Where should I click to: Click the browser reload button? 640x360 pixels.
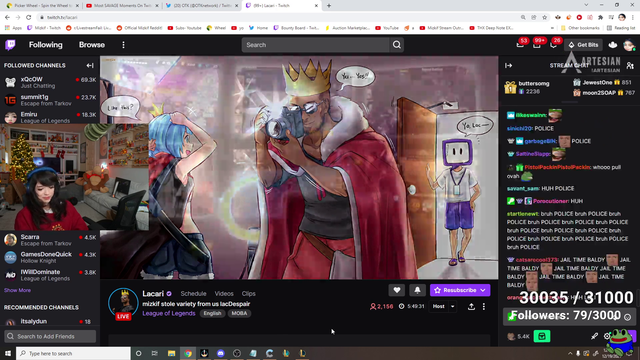(29, 17)
